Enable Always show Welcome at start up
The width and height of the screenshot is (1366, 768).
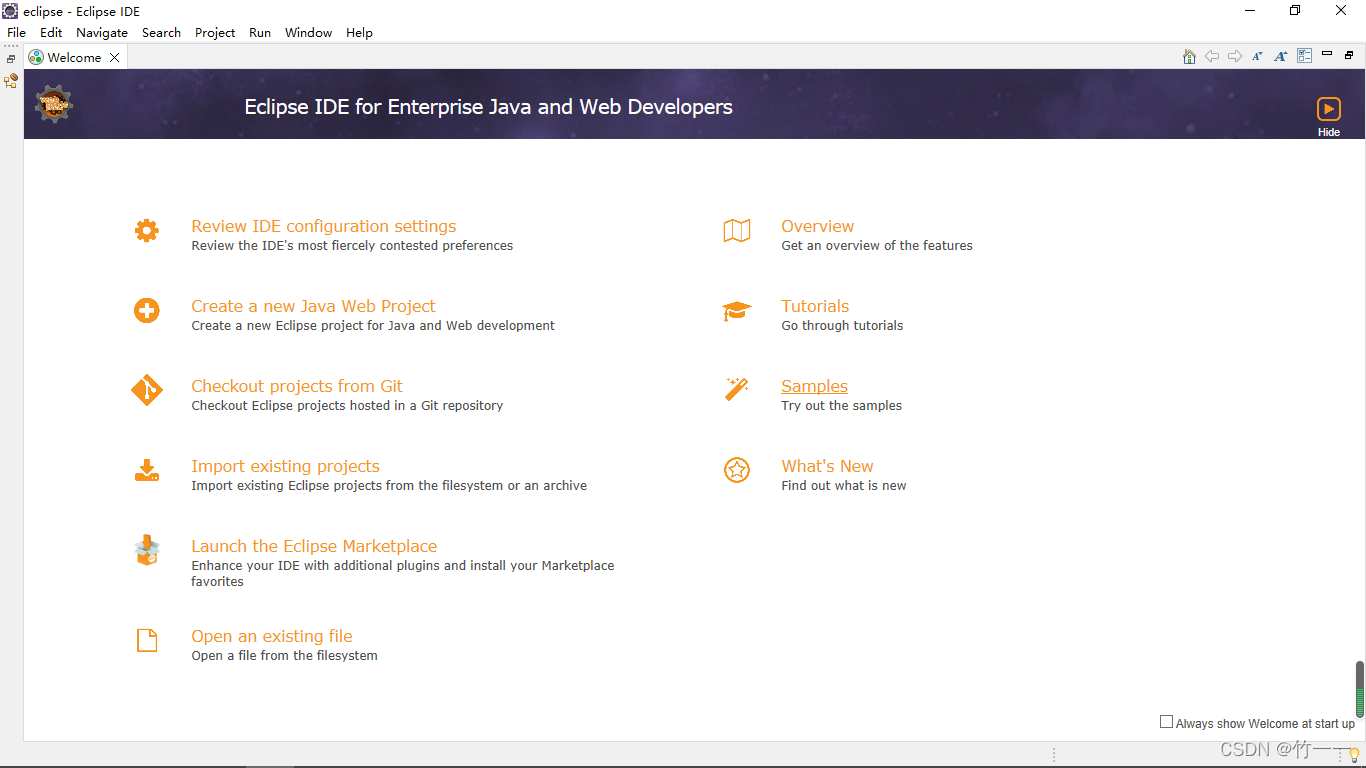1166,722
